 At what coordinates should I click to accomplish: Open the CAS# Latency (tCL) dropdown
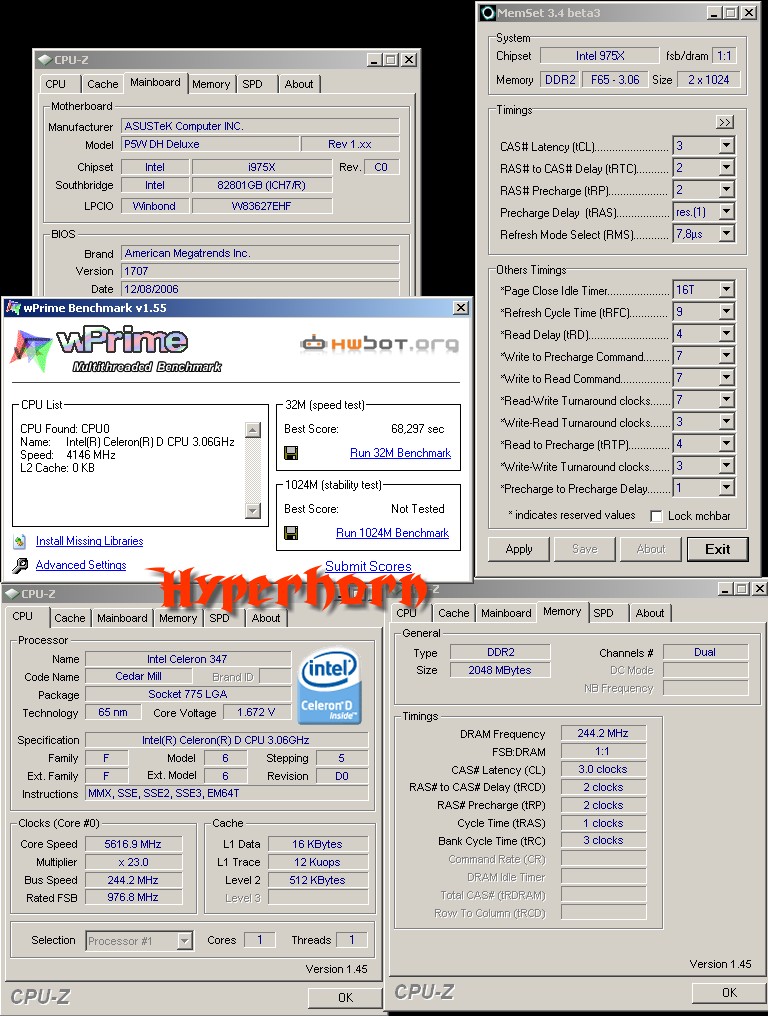[727, 146]
